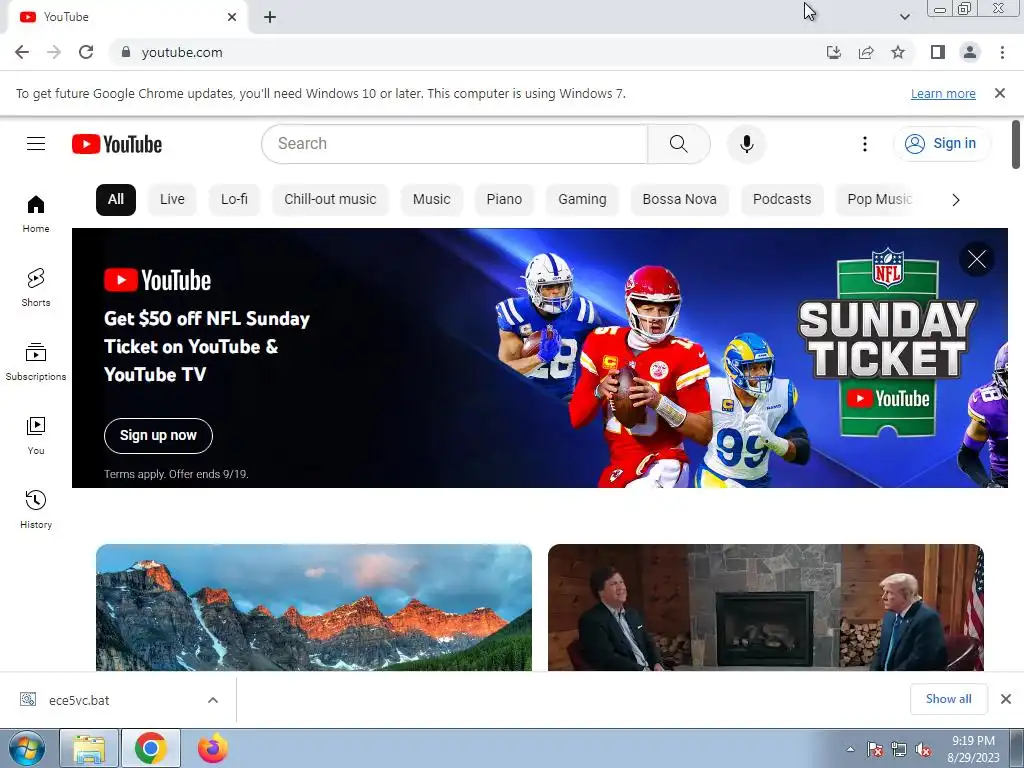Close the YouTube browser tab
Viewport: 1024px width, 768px height.
point(232,17)
